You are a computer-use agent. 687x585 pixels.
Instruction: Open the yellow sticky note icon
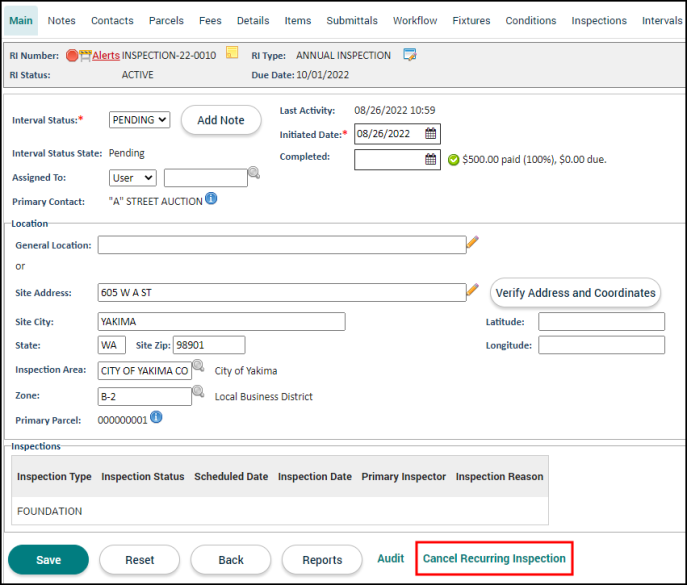click(232, 53)
